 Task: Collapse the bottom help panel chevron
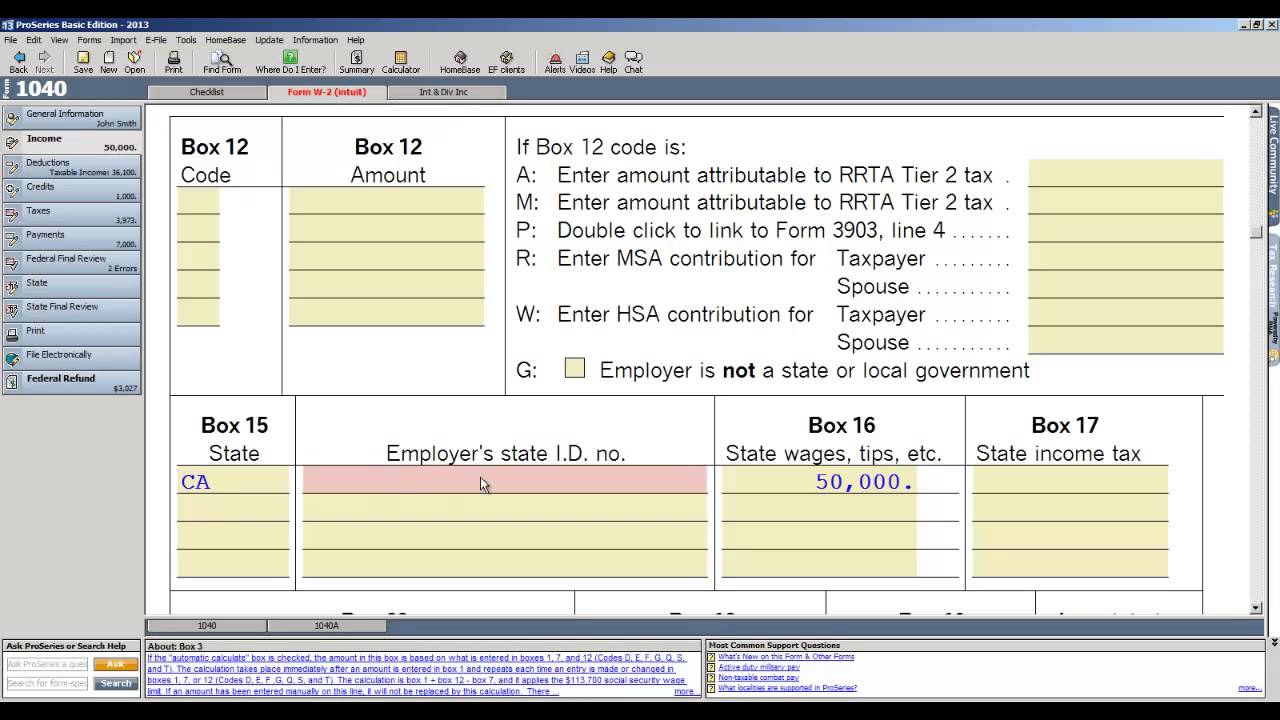coord(1273,642)
